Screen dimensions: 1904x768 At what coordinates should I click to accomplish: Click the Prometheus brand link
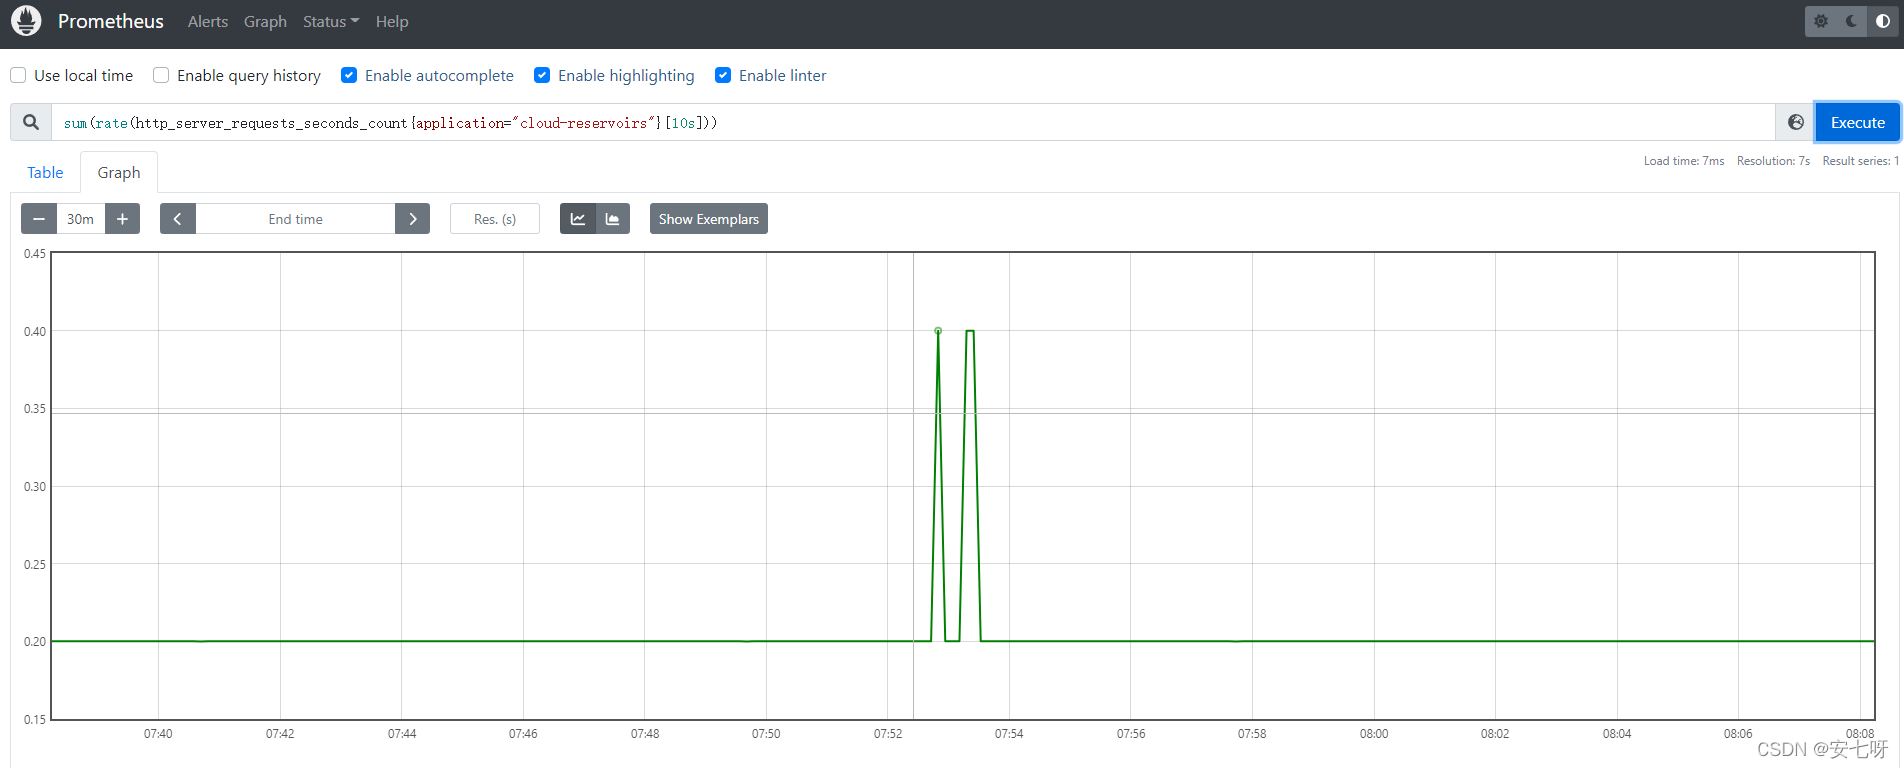click(111, 21)
